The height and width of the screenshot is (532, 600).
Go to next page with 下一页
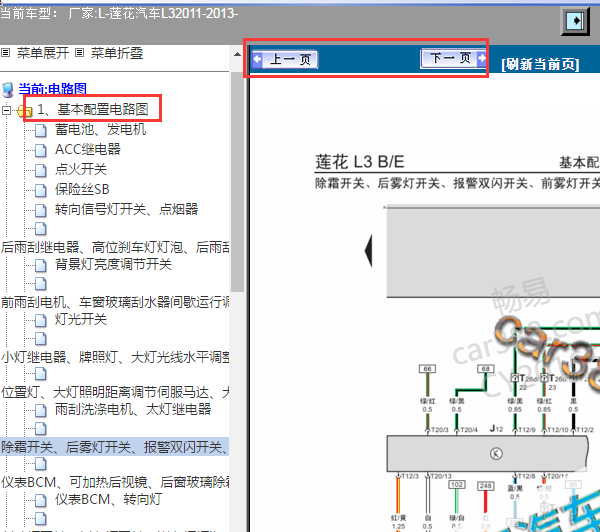(x=453, y=58)
